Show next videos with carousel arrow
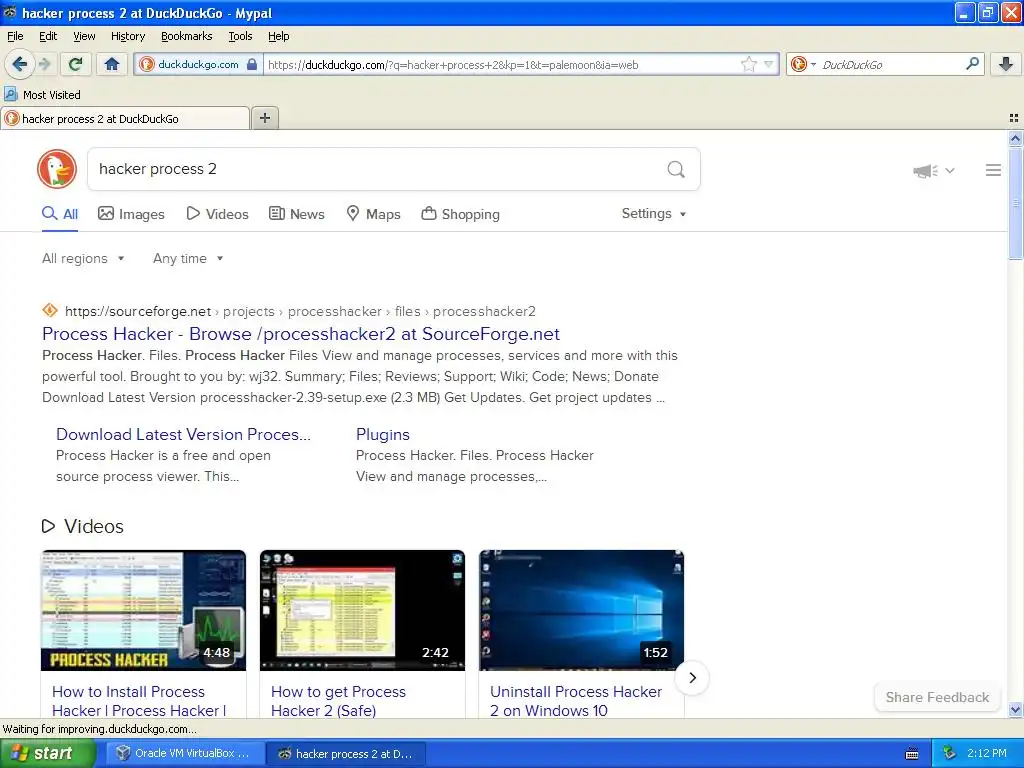The height and width of the screenshot is (768, 1024). [692, 678]
